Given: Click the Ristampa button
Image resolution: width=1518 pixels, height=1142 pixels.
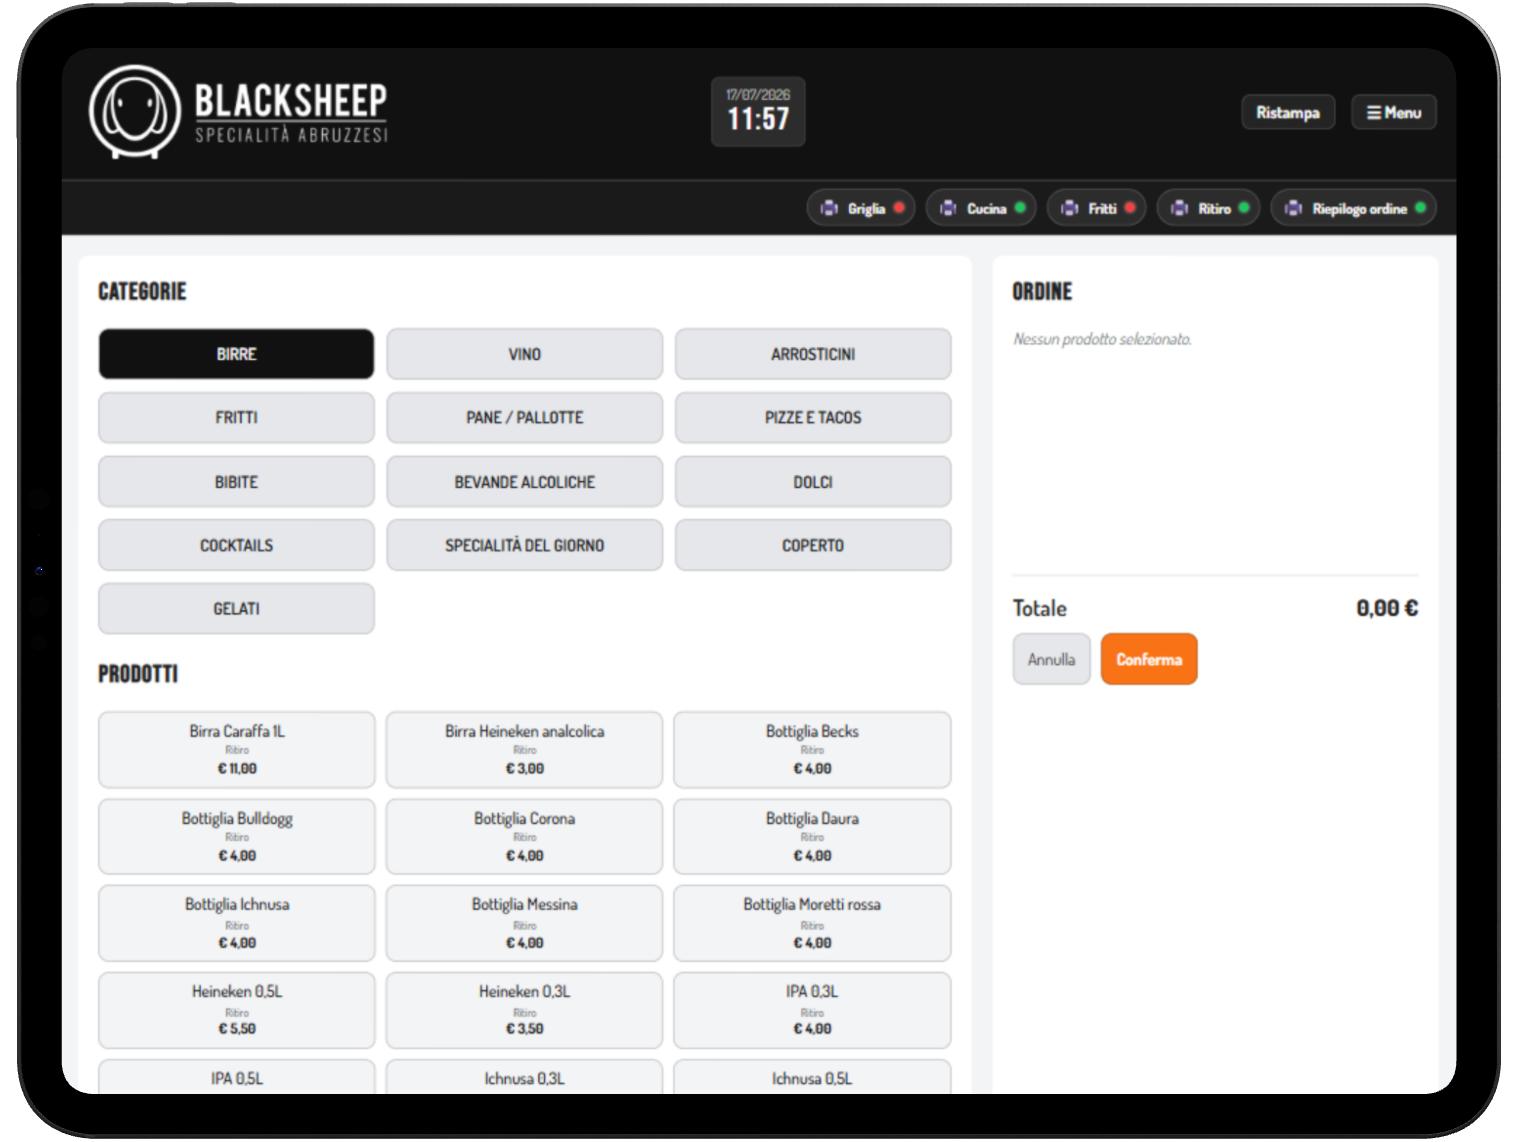Looking at the screenshot, I should [1288, 113].
